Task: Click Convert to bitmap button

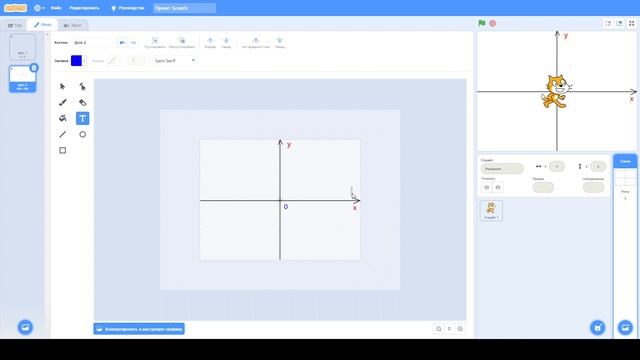Action: (x=139, y=329)
